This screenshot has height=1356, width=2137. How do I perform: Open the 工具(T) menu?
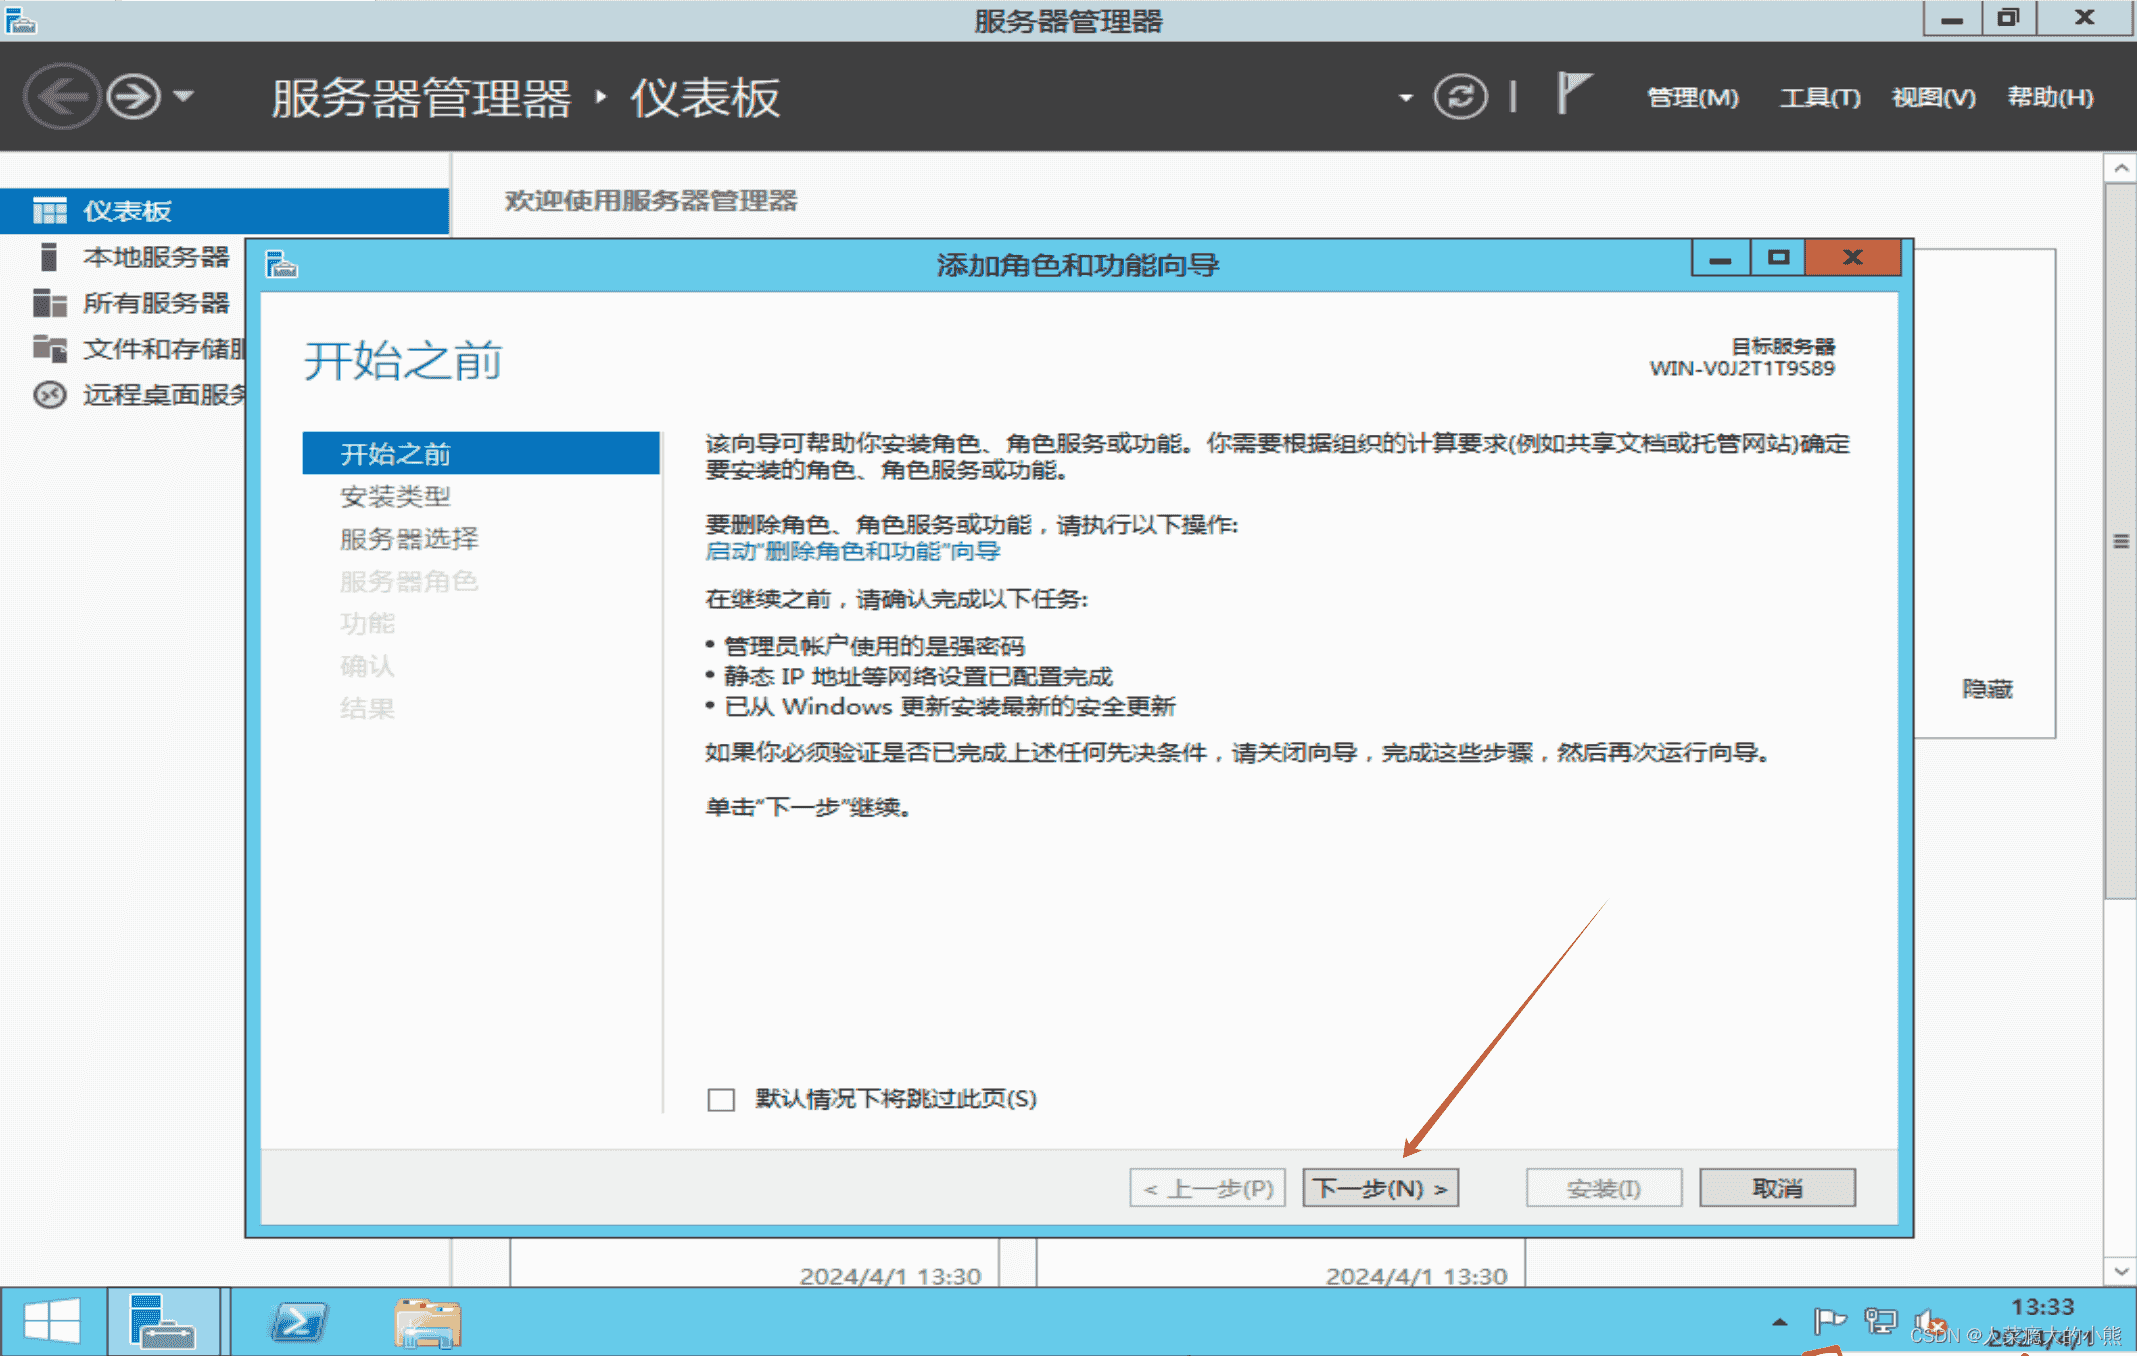pos(1819,97)
